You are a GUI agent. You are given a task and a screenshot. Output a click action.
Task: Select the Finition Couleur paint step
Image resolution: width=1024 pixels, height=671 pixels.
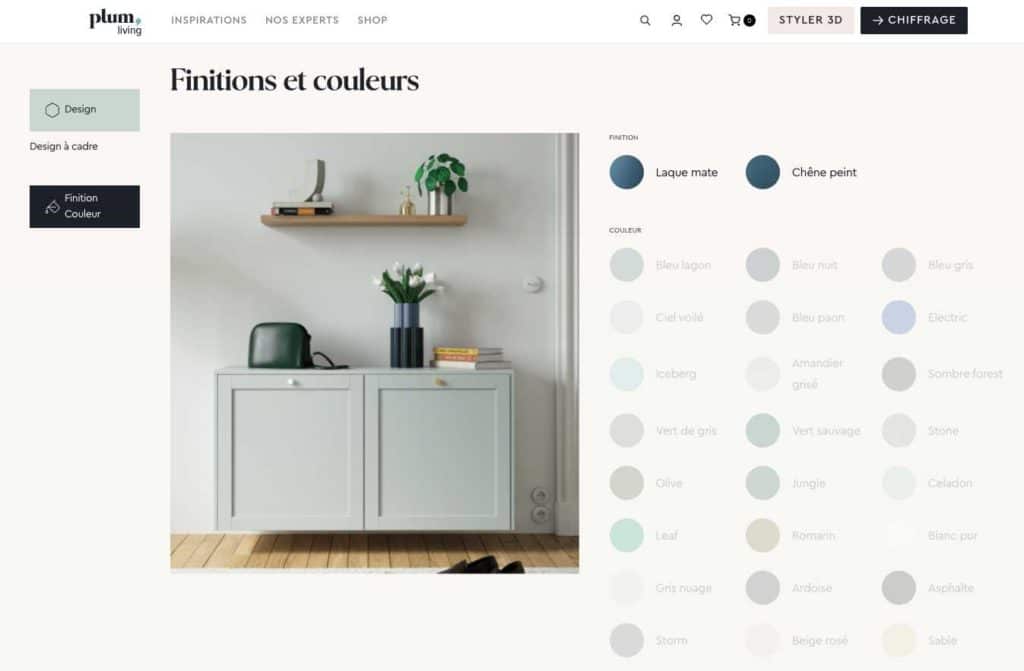[x=84, y=206]
